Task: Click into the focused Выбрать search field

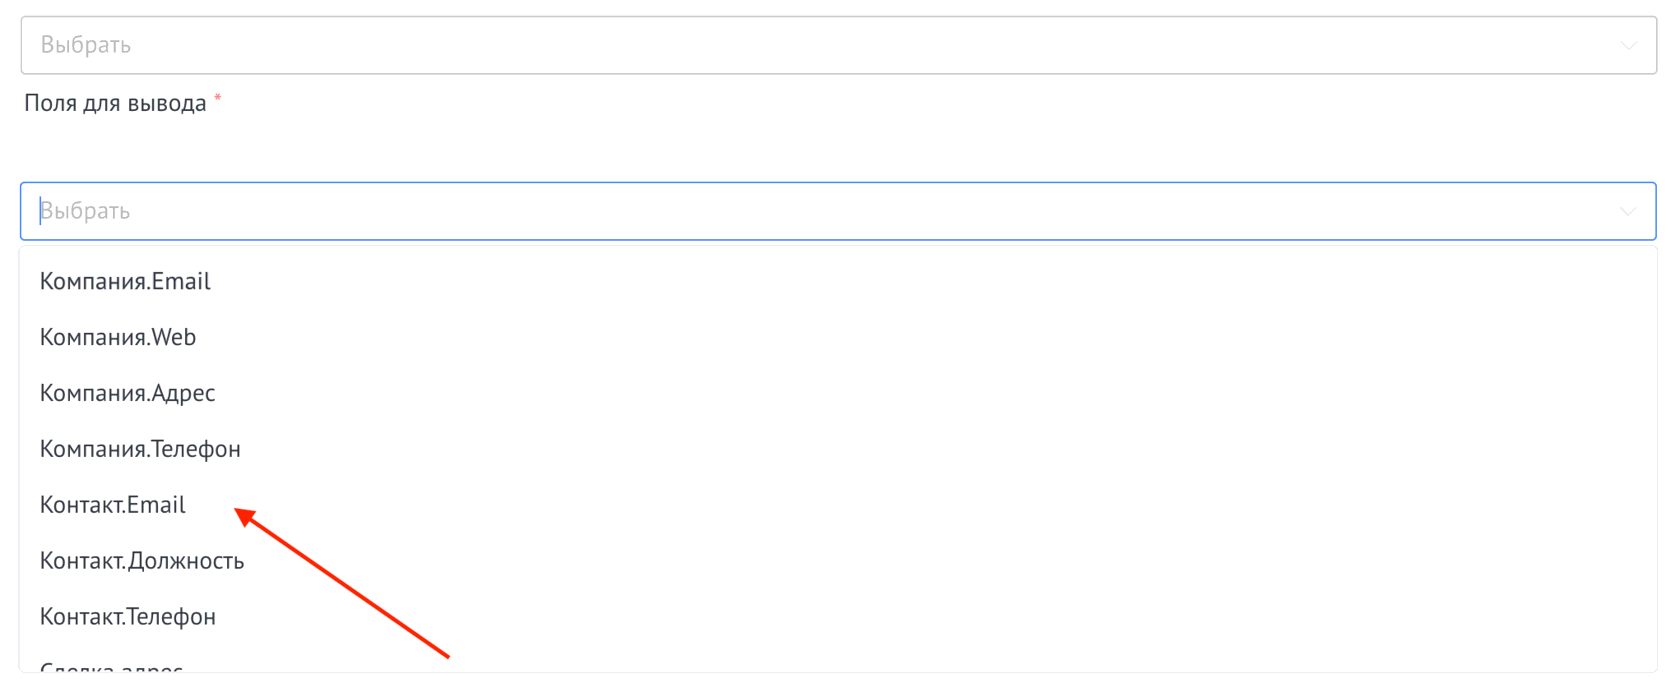Action: 800,212
